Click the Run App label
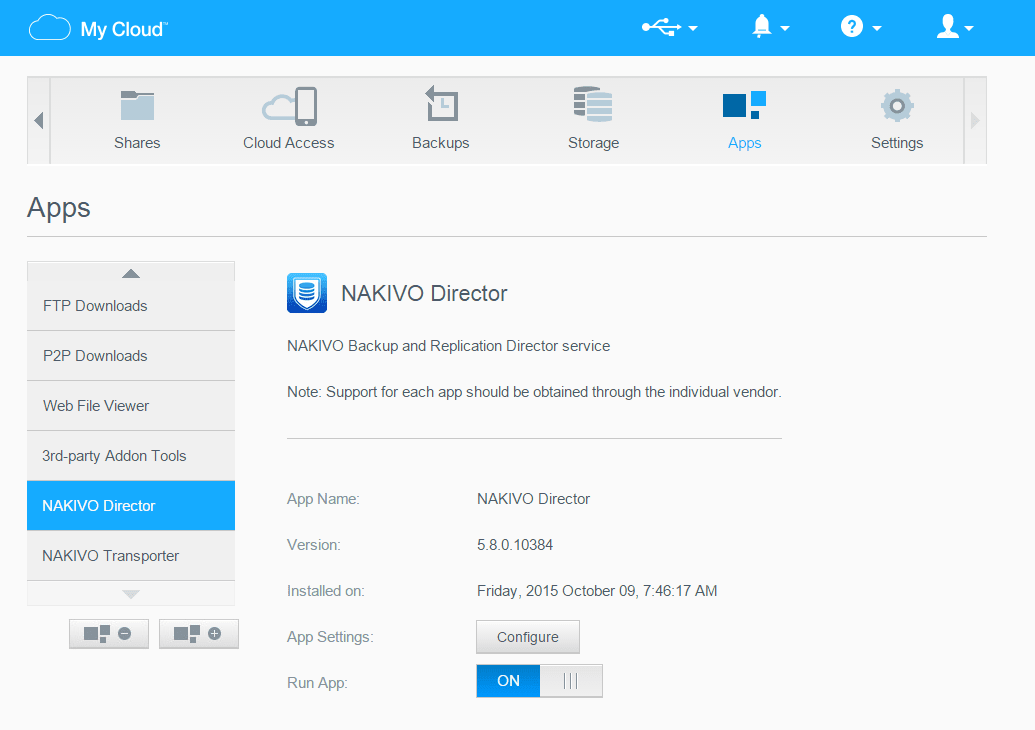 tap(317, 682)
